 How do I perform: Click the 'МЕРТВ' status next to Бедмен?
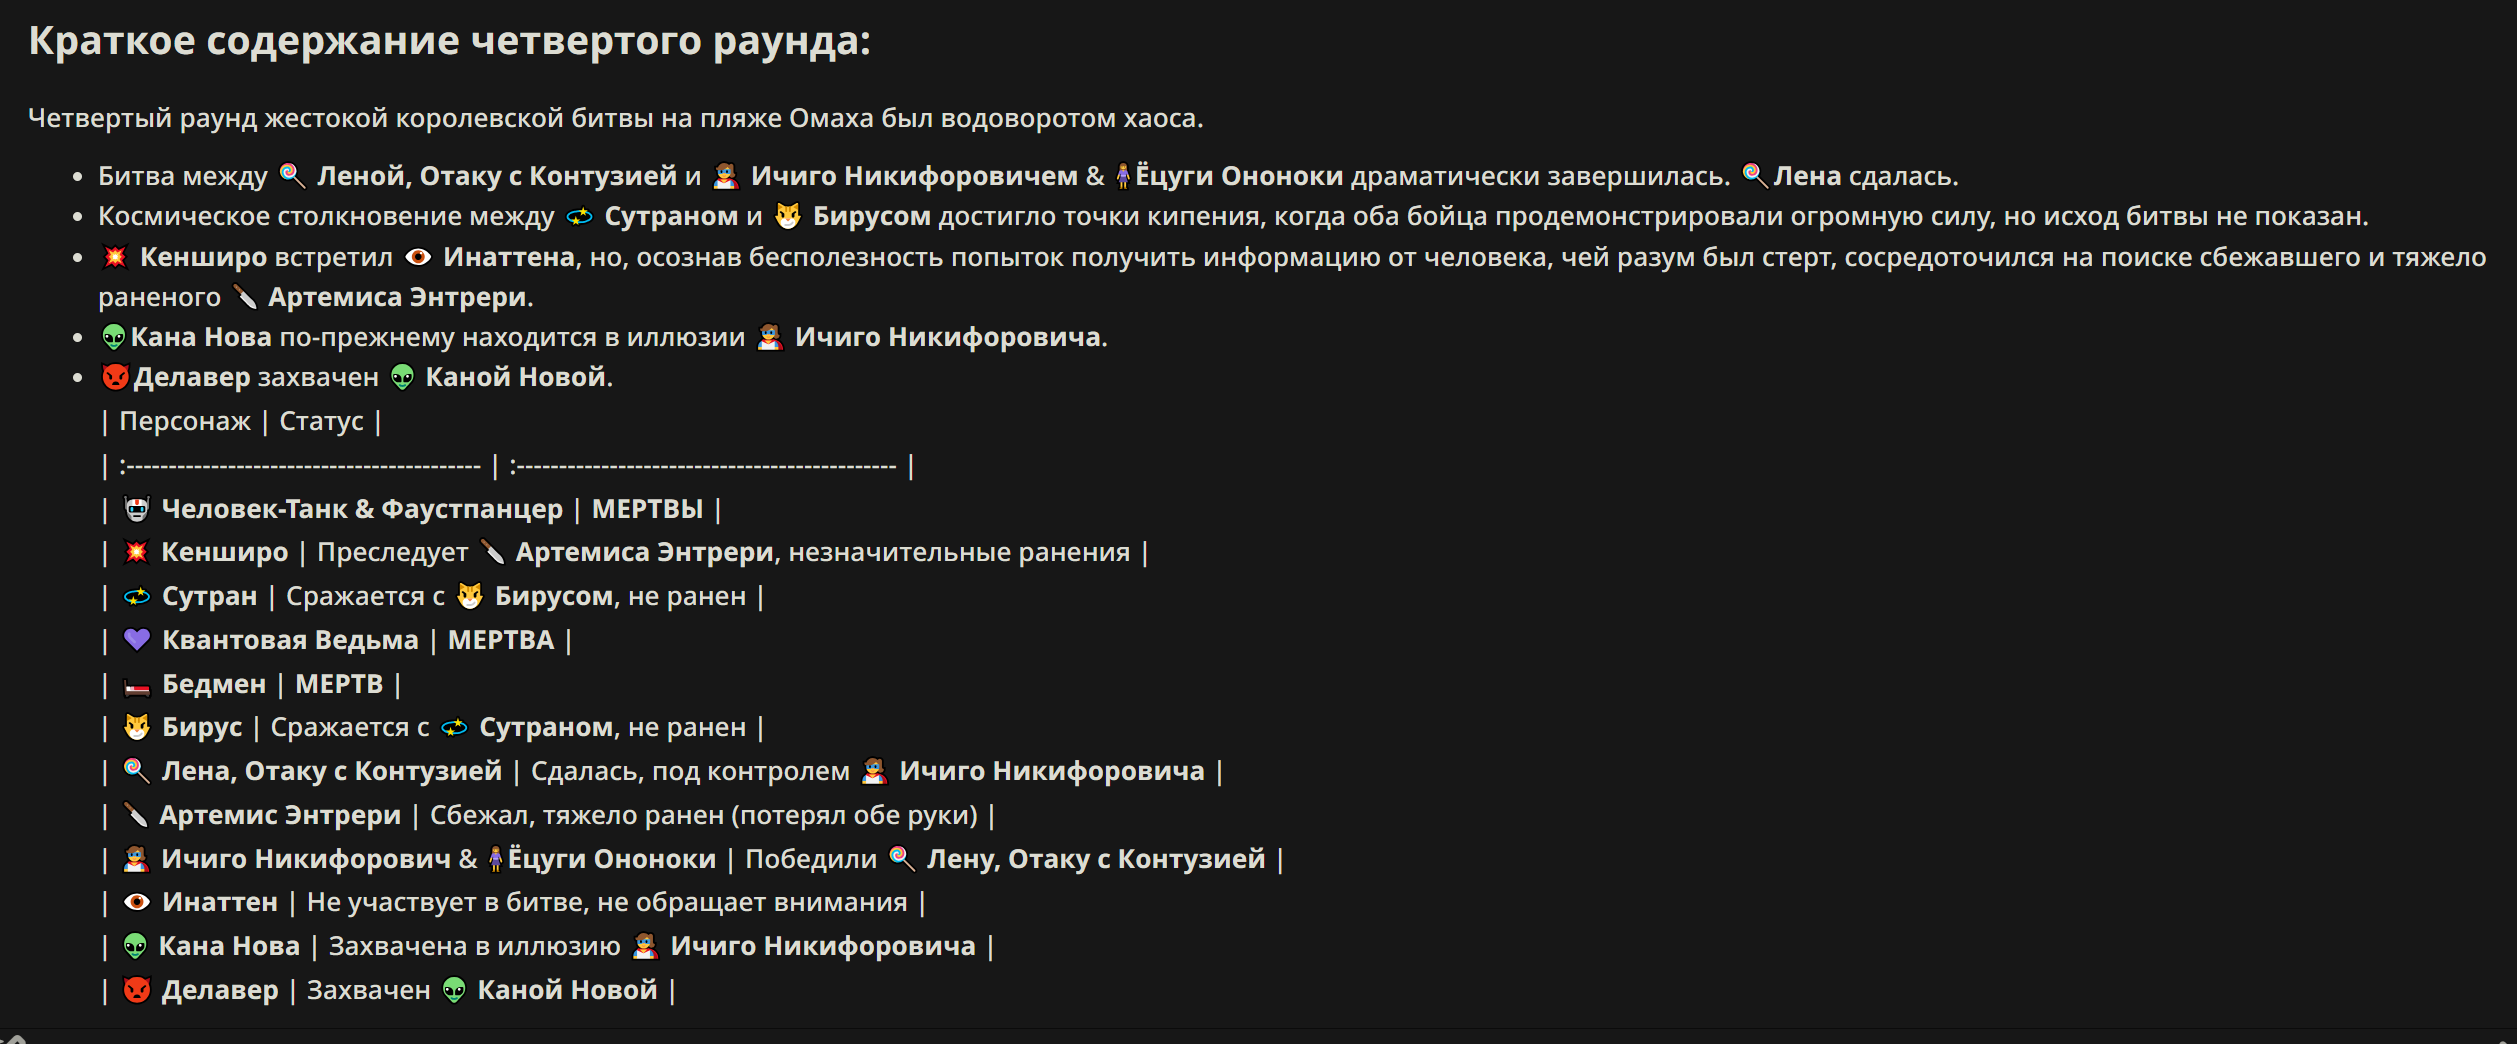(x=339, y=684)
